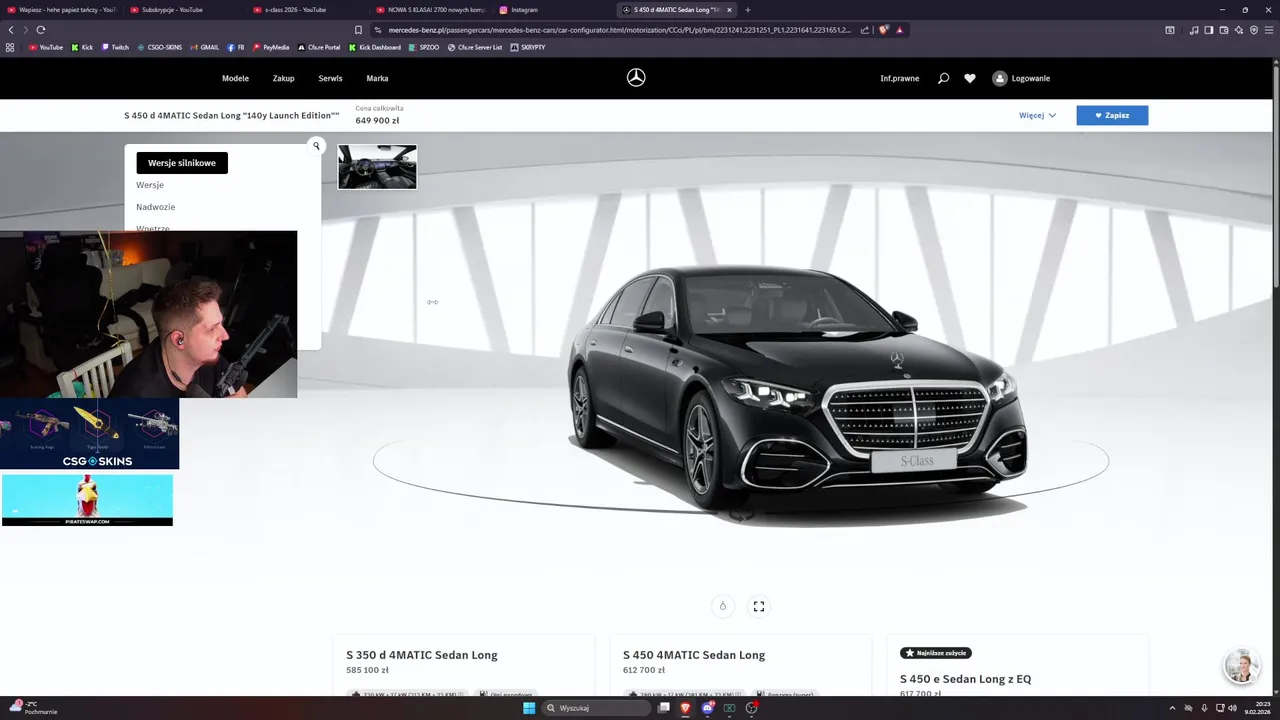The height and width of the screenshot is (720, 1280).
Task: Open Inf.prawne legal info link
Action: click(x=900, y=78)
